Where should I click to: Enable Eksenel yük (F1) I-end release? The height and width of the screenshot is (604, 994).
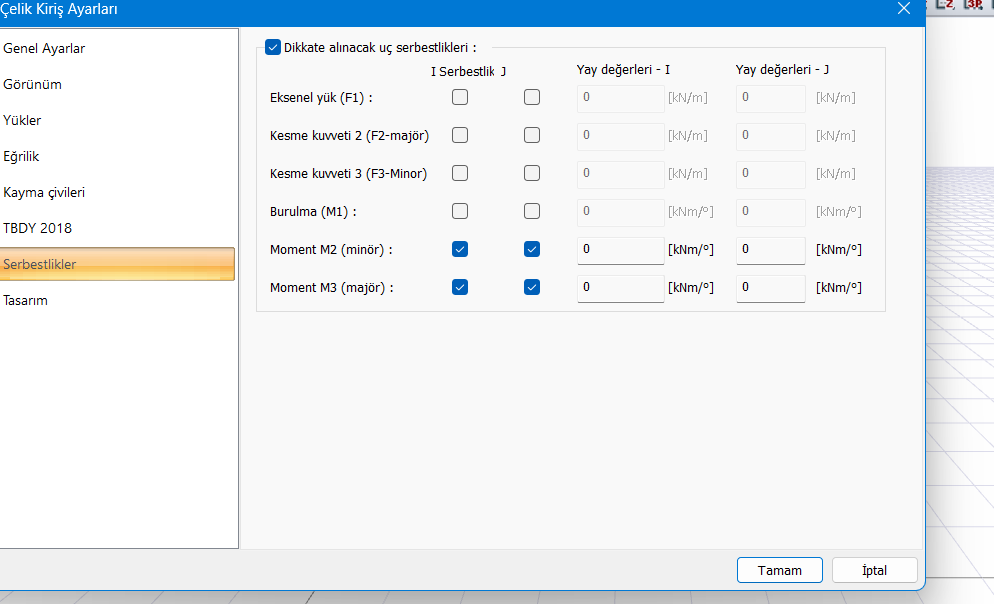click(x=460, y=97)
